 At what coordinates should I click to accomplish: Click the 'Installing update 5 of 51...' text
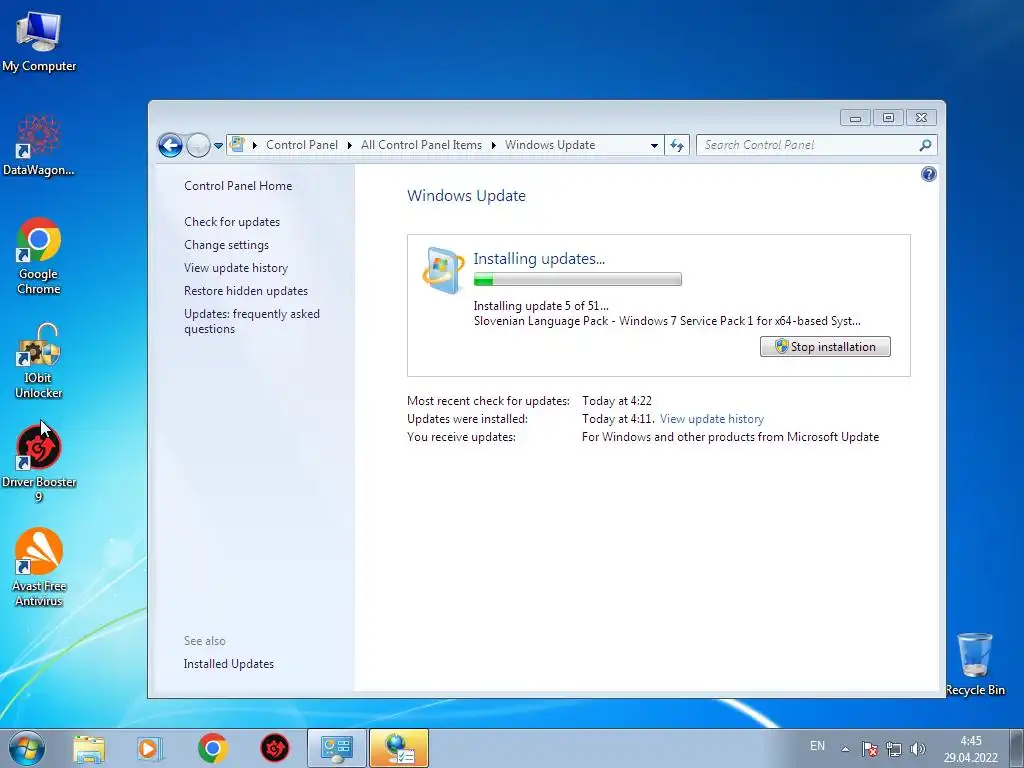(541, 306)
